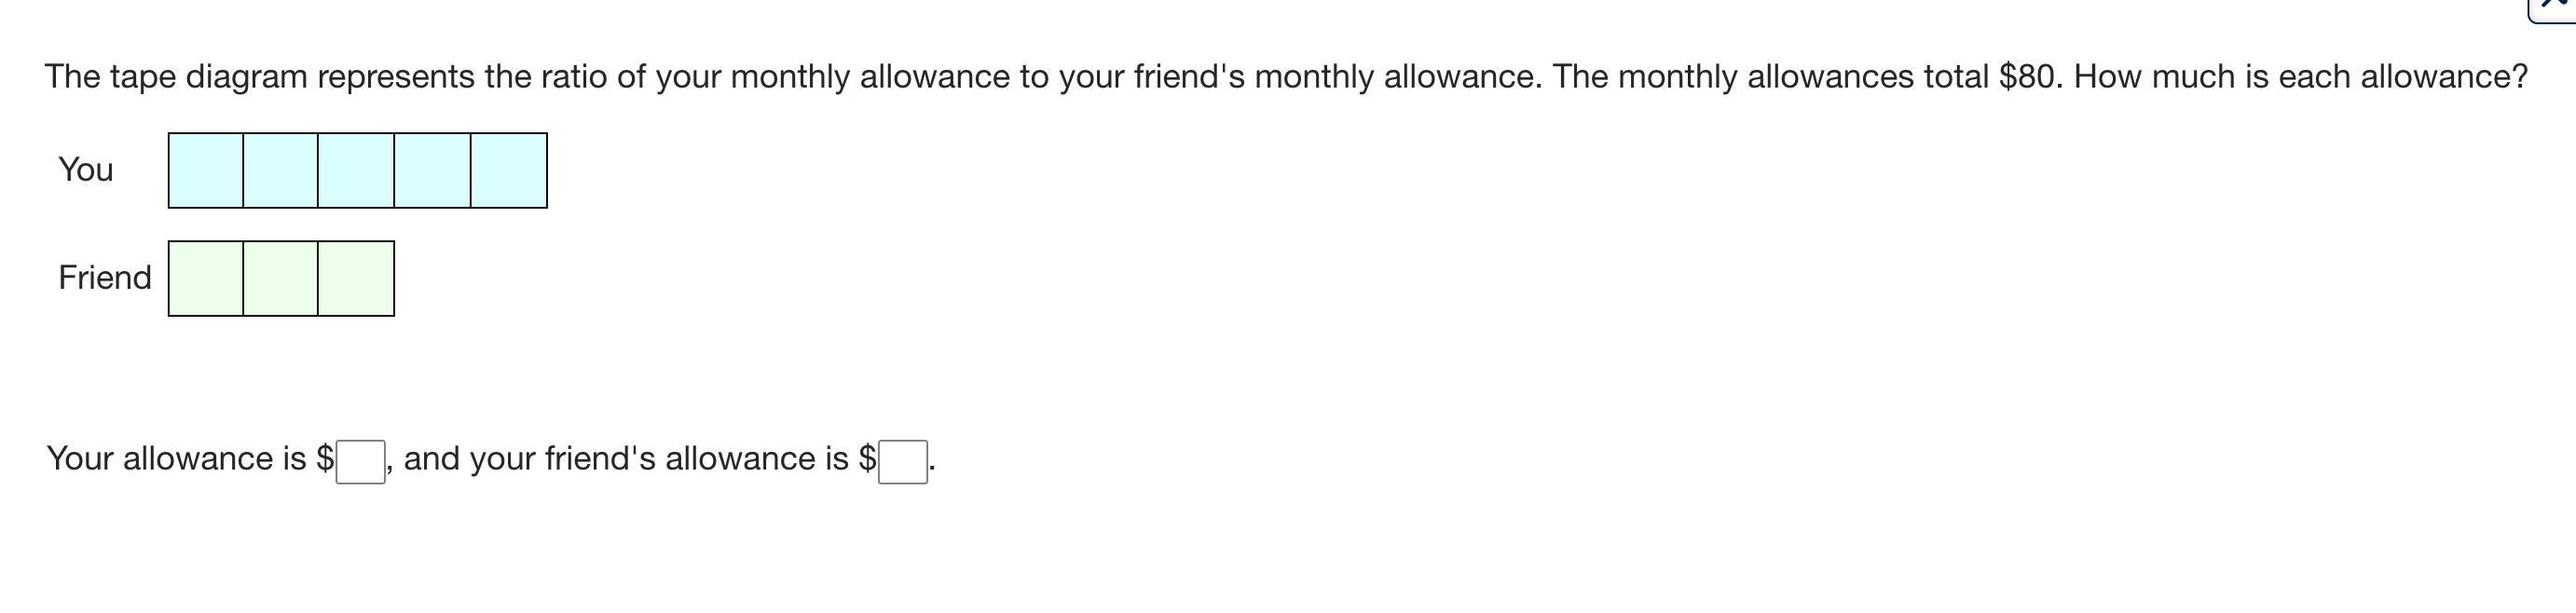This screenshot has width=2576, height=613.
Task: Click the first blue cell in the You tape
Action: [206, 170]
